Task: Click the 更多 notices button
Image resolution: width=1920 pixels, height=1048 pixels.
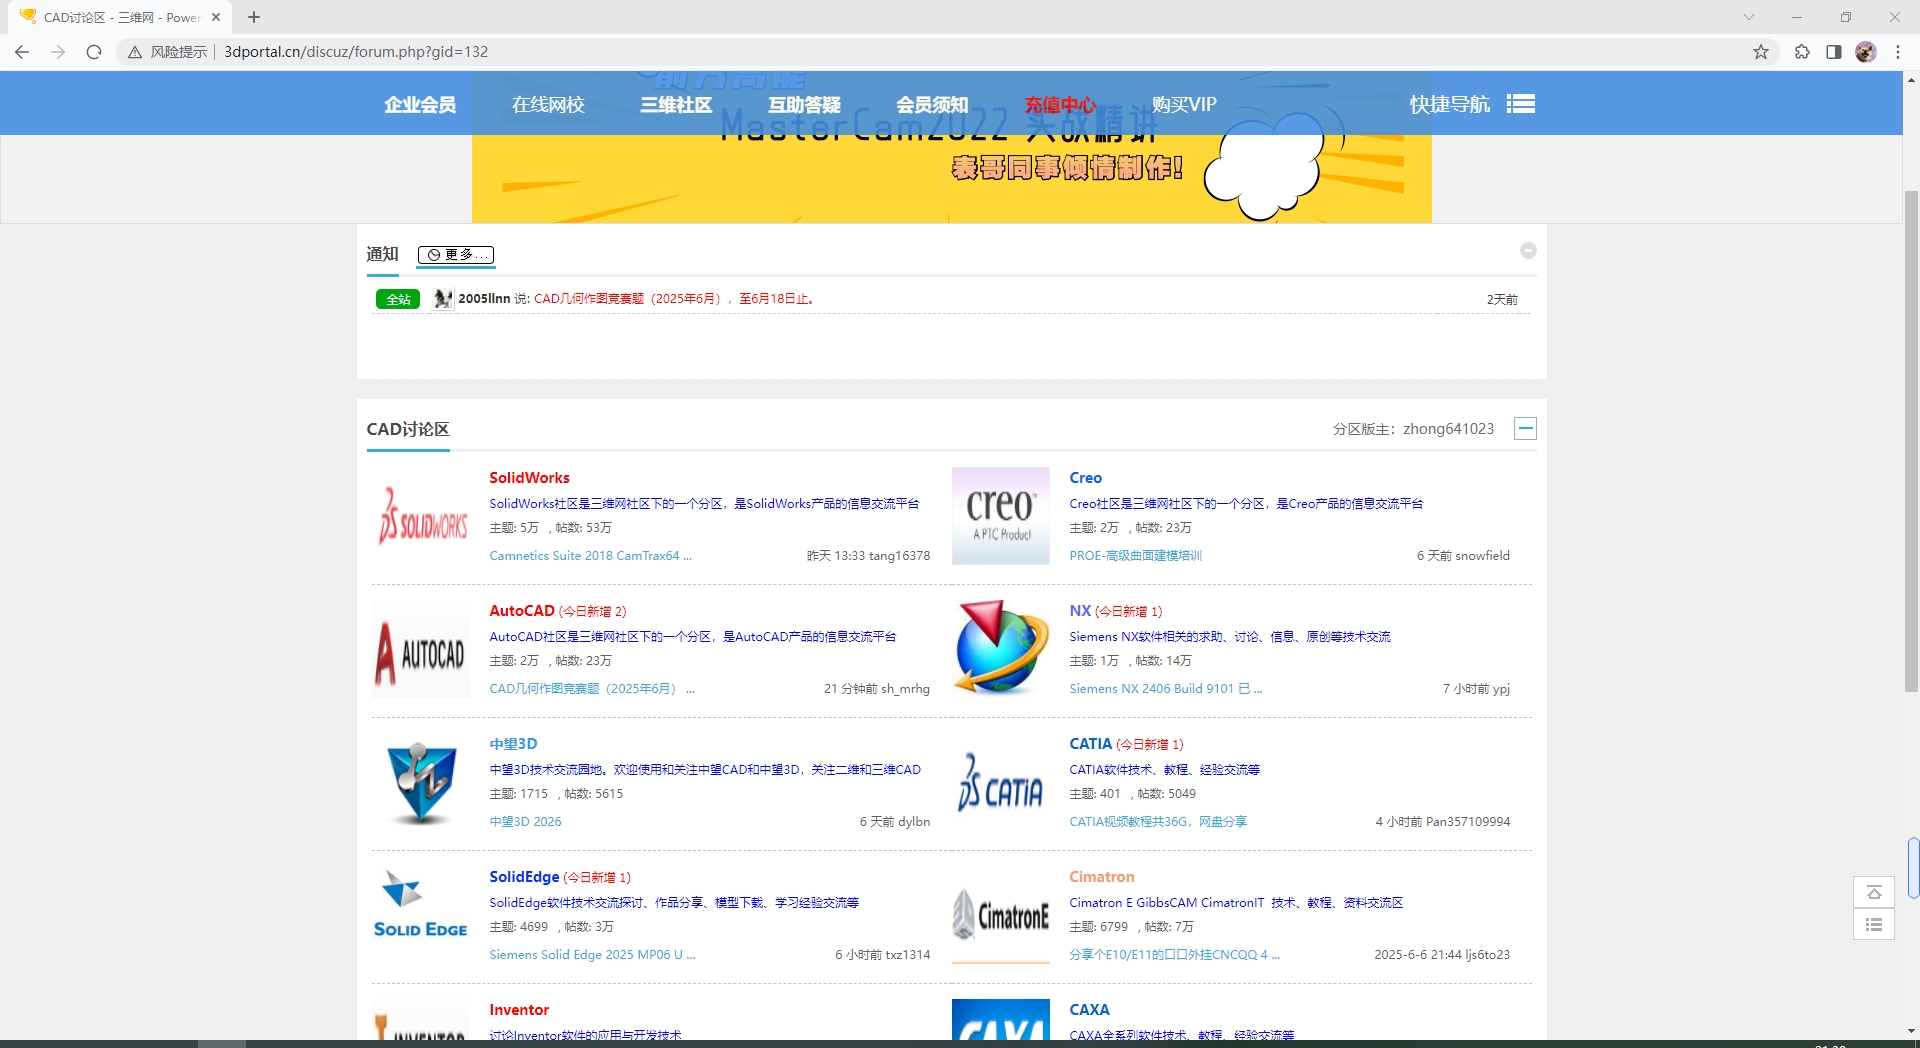Action: coord(456,255)
